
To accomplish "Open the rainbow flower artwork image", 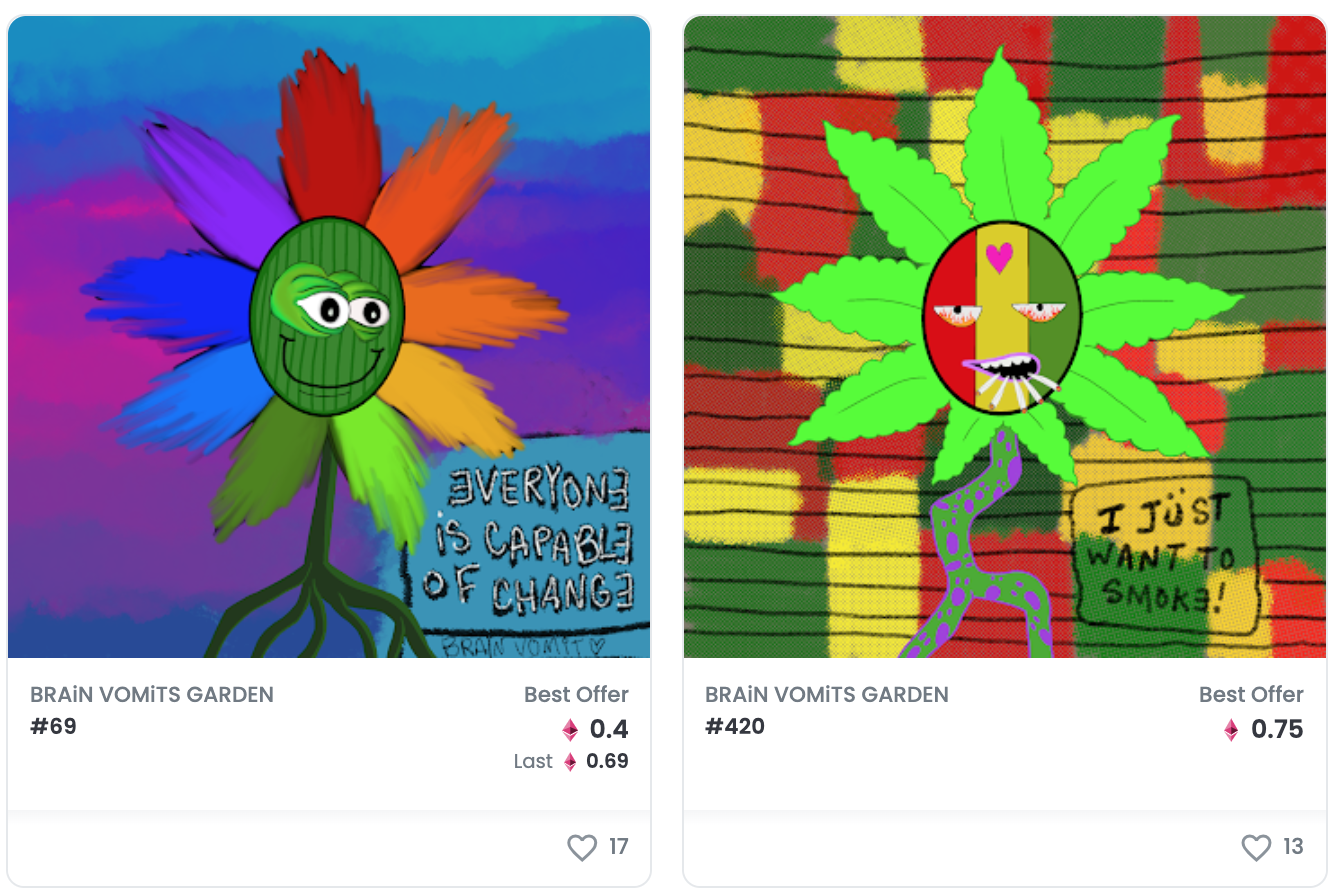I will pyautogui.click(x=329, y=337).
